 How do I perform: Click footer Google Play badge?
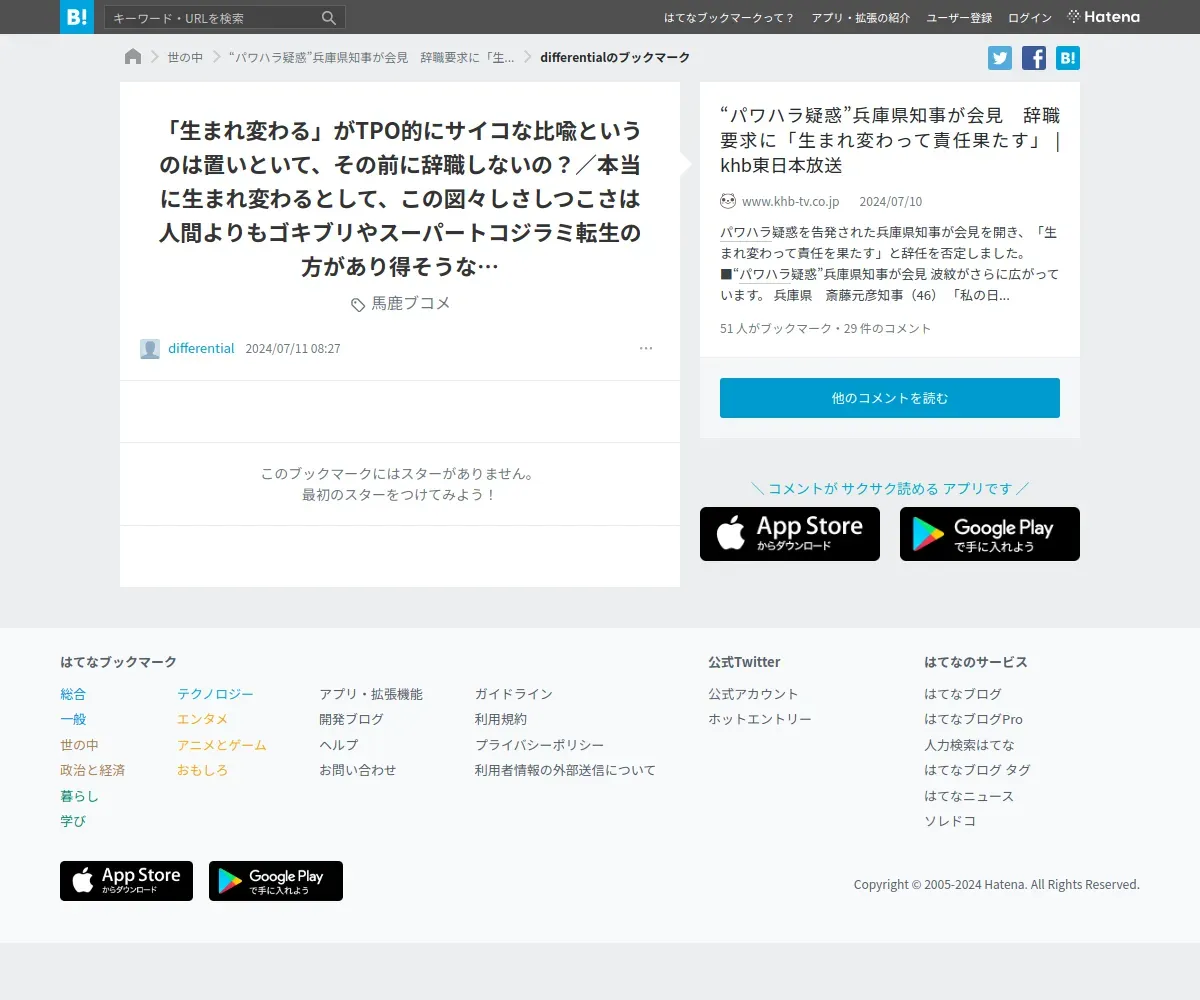276,881
